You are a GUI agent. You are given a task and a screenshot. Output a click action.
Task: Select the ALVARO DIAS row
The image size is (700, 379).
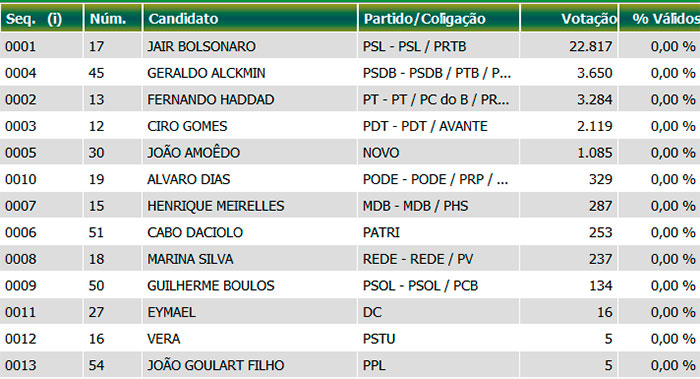350,179
